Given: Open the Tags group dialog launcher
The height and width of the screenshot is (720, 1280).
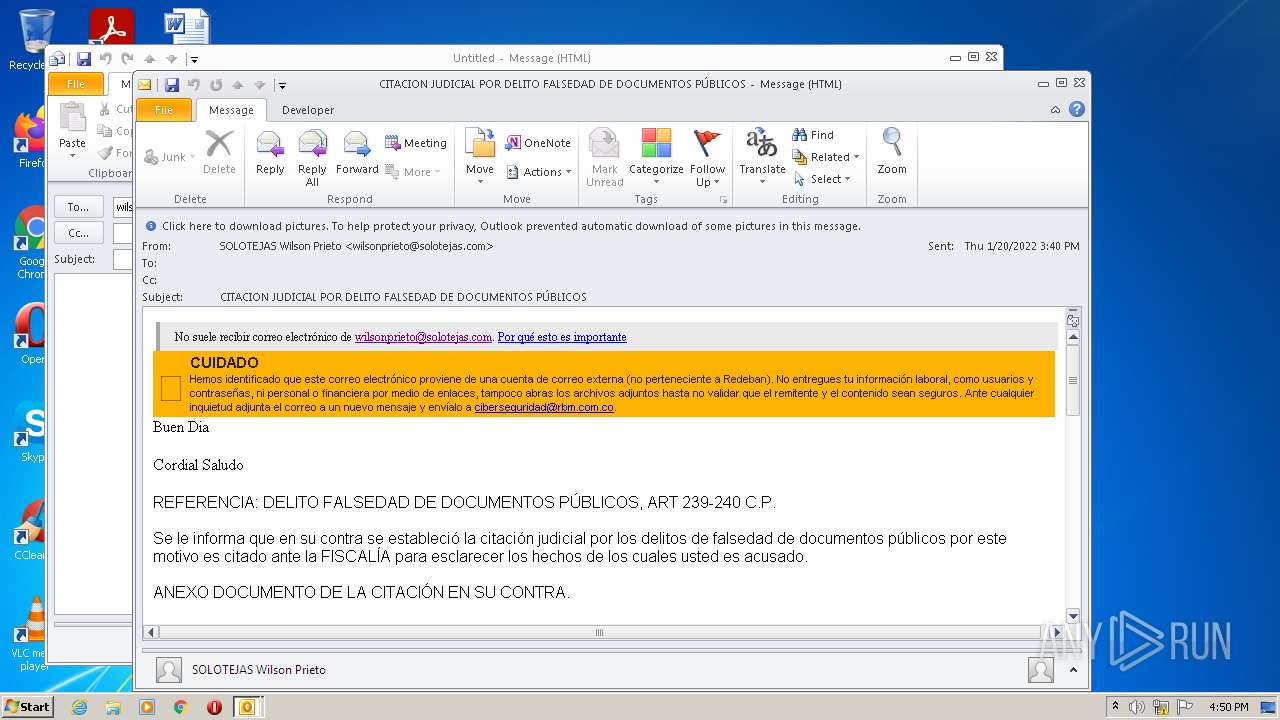Looking at the screenshot, I should pyautogui.click(x=723, y=200).
